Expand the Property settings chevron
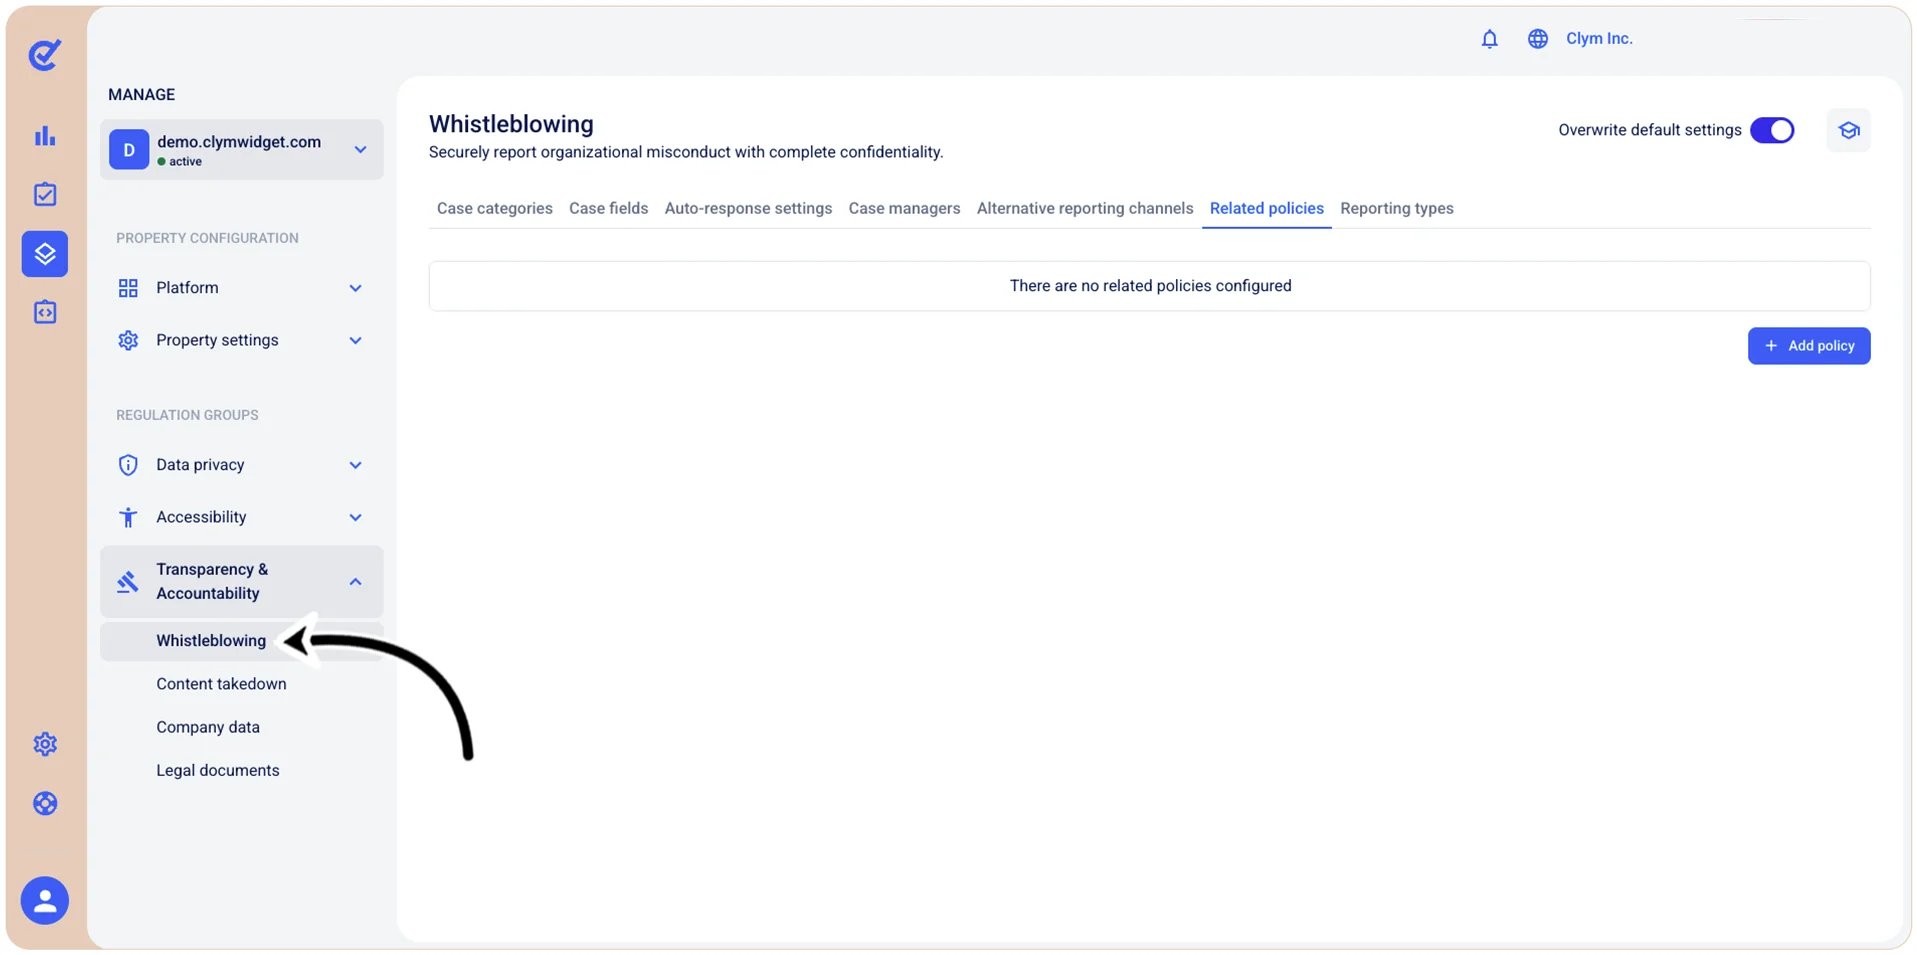Screen dimensions: 1917x955 click(355, 340)
